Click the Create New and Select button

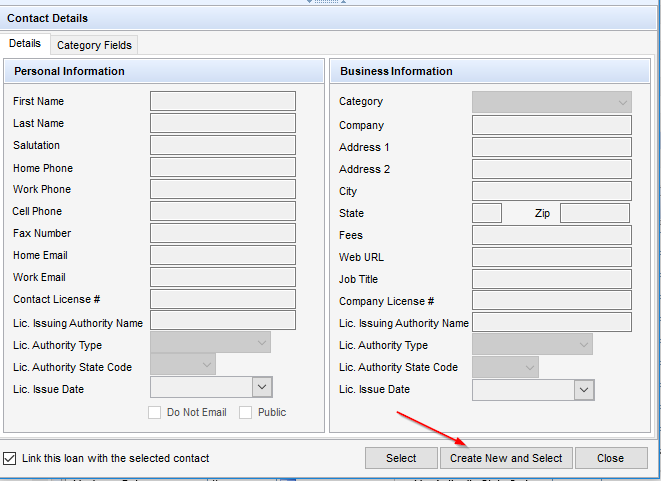coord(506,458)
